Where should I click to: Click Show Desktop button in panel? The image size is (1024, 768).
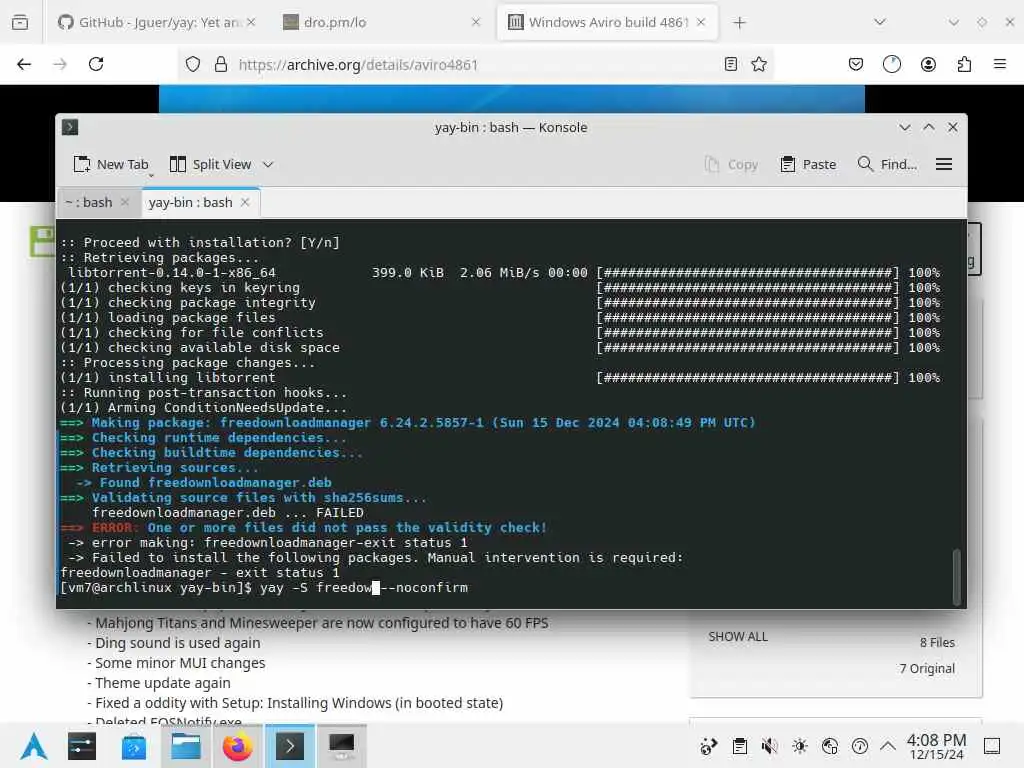coord(992,746)
